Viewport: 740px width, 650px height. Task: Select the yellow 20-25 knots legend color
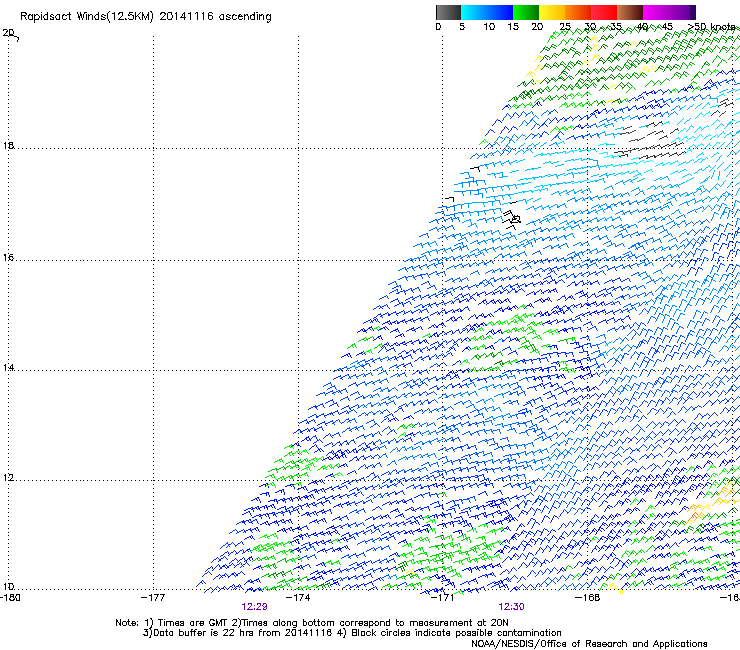pos(552,12)
